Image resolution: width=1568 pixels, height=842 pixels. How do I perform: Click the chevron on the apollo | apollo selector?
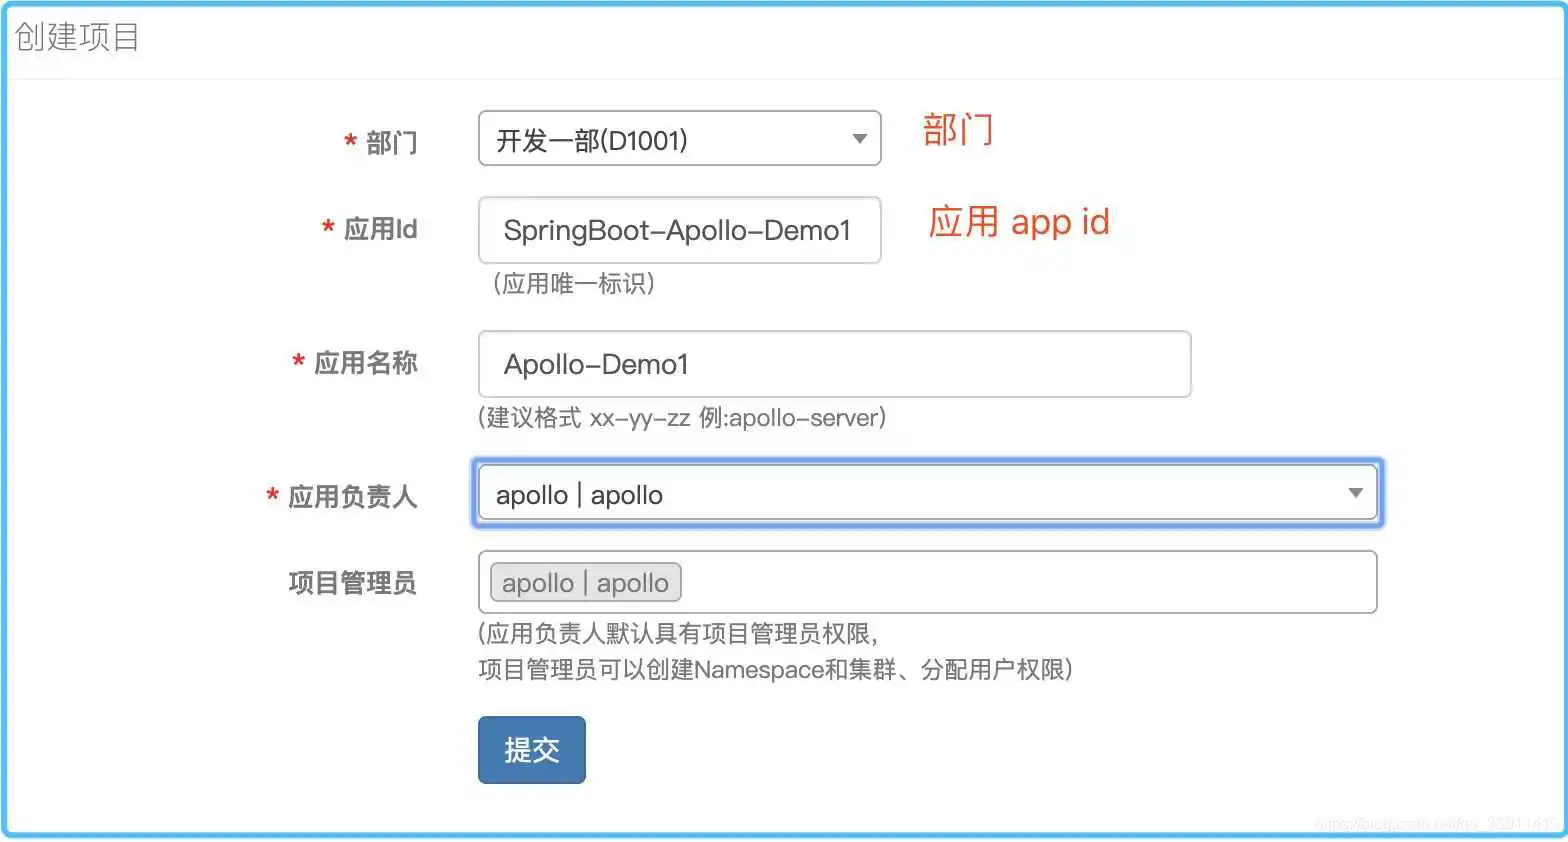(x=1355, y=492)
